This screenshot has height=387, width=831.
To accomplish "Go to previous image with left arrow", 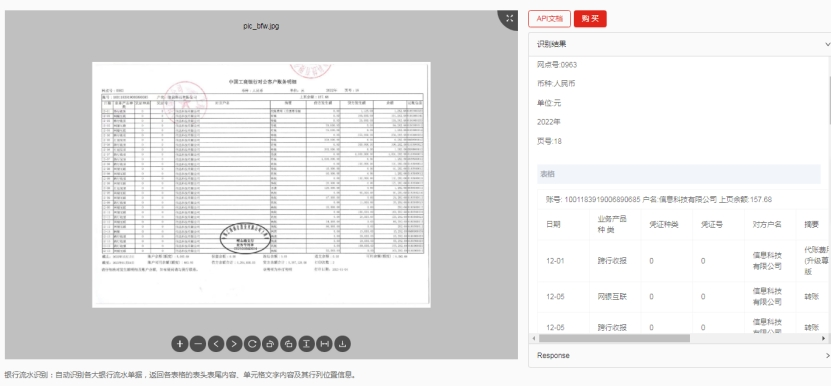I will coord(216,344).
